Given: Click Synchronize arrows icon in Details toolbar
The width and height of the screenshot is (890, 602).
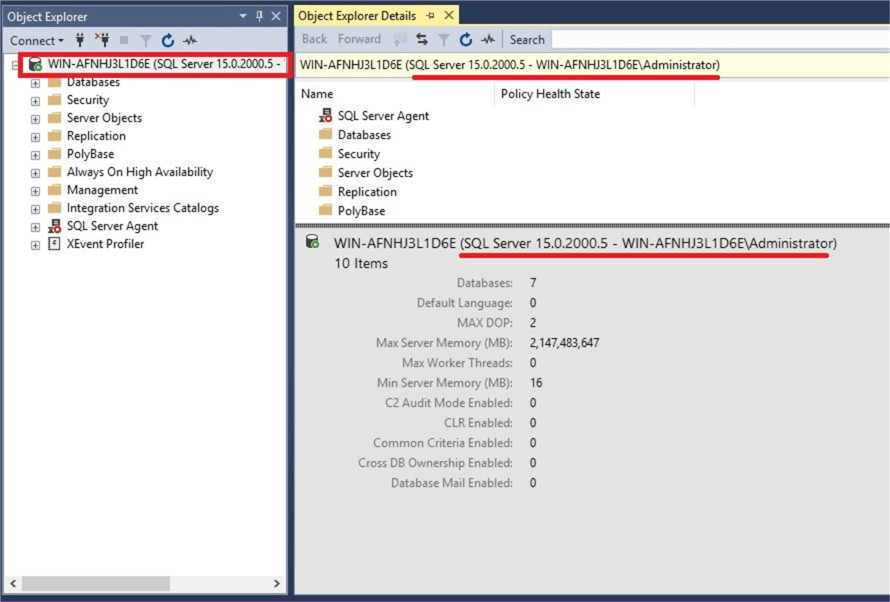Looking at the screenshot, I should [422, 39].
